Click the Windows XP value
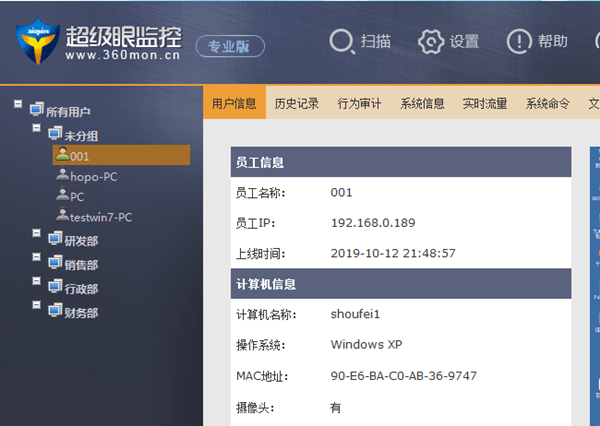 pyautogui.click(x=366, y=344)
